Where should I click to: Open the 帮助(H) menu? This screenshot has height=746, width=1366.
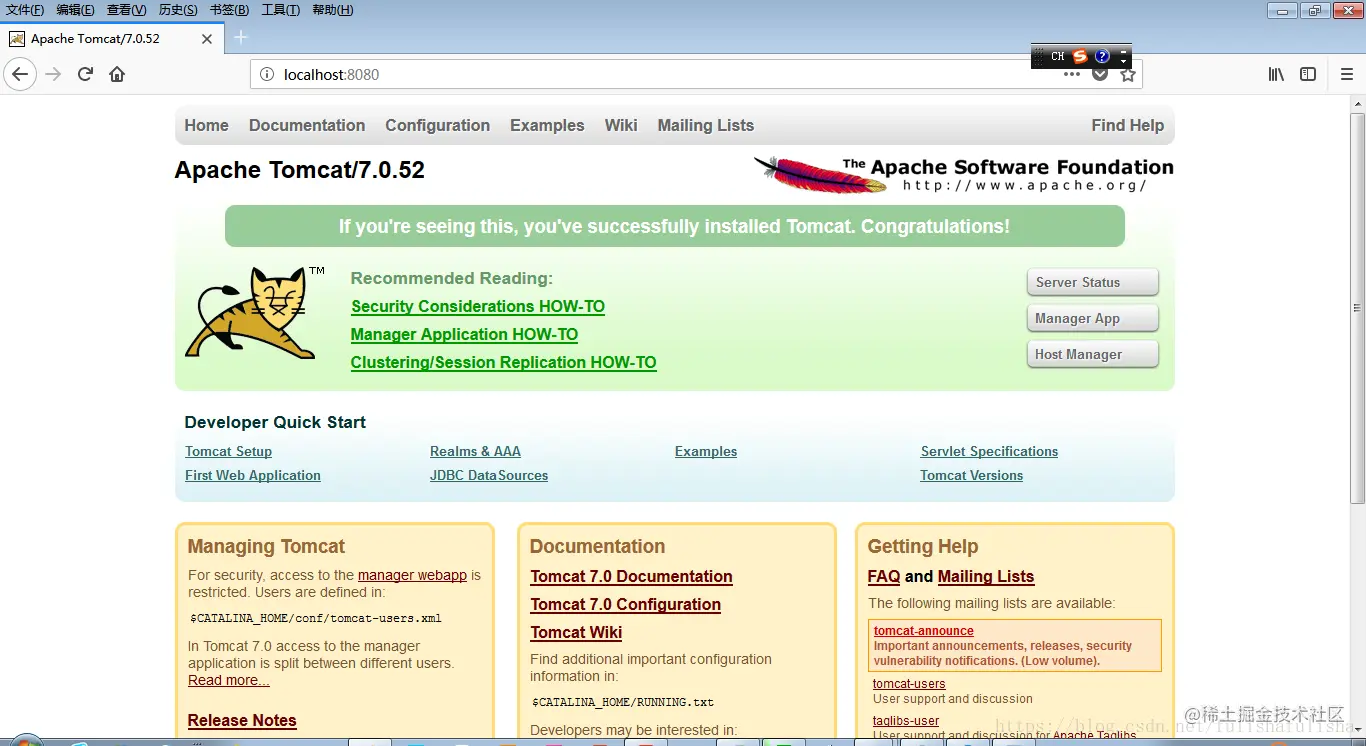coord(333,10)
